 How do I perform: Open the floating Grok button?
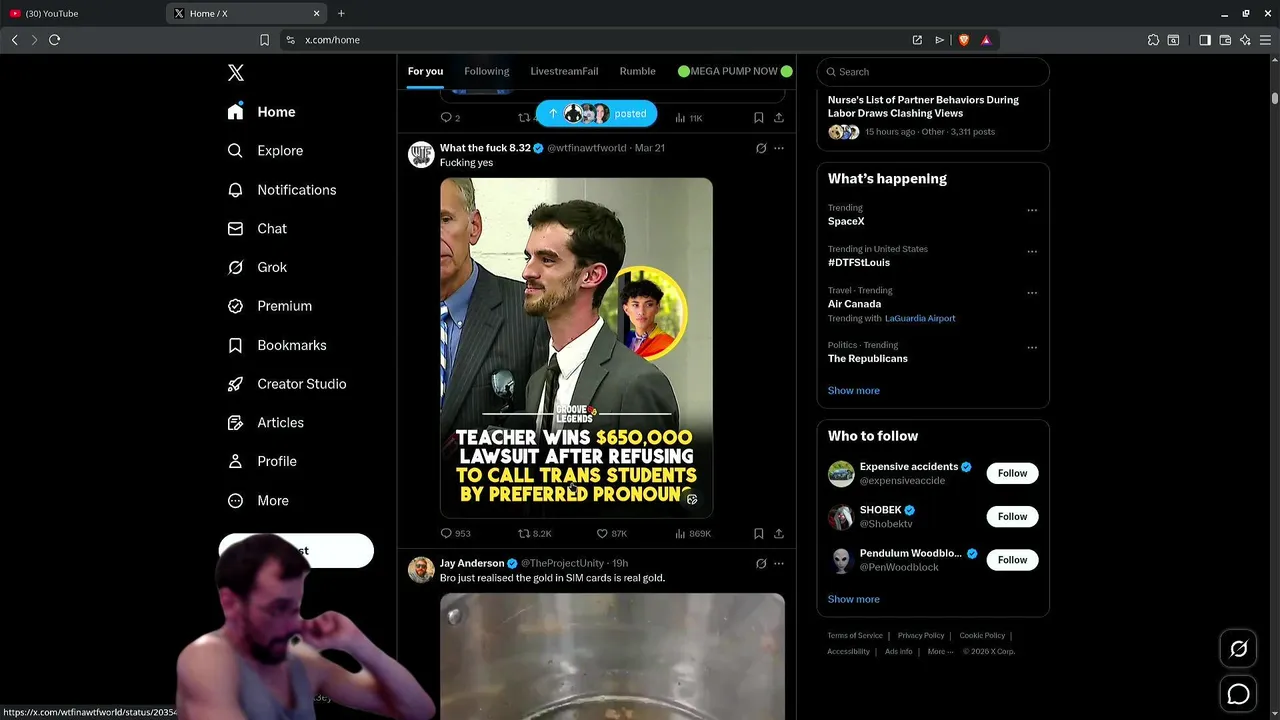[1238, 649]
